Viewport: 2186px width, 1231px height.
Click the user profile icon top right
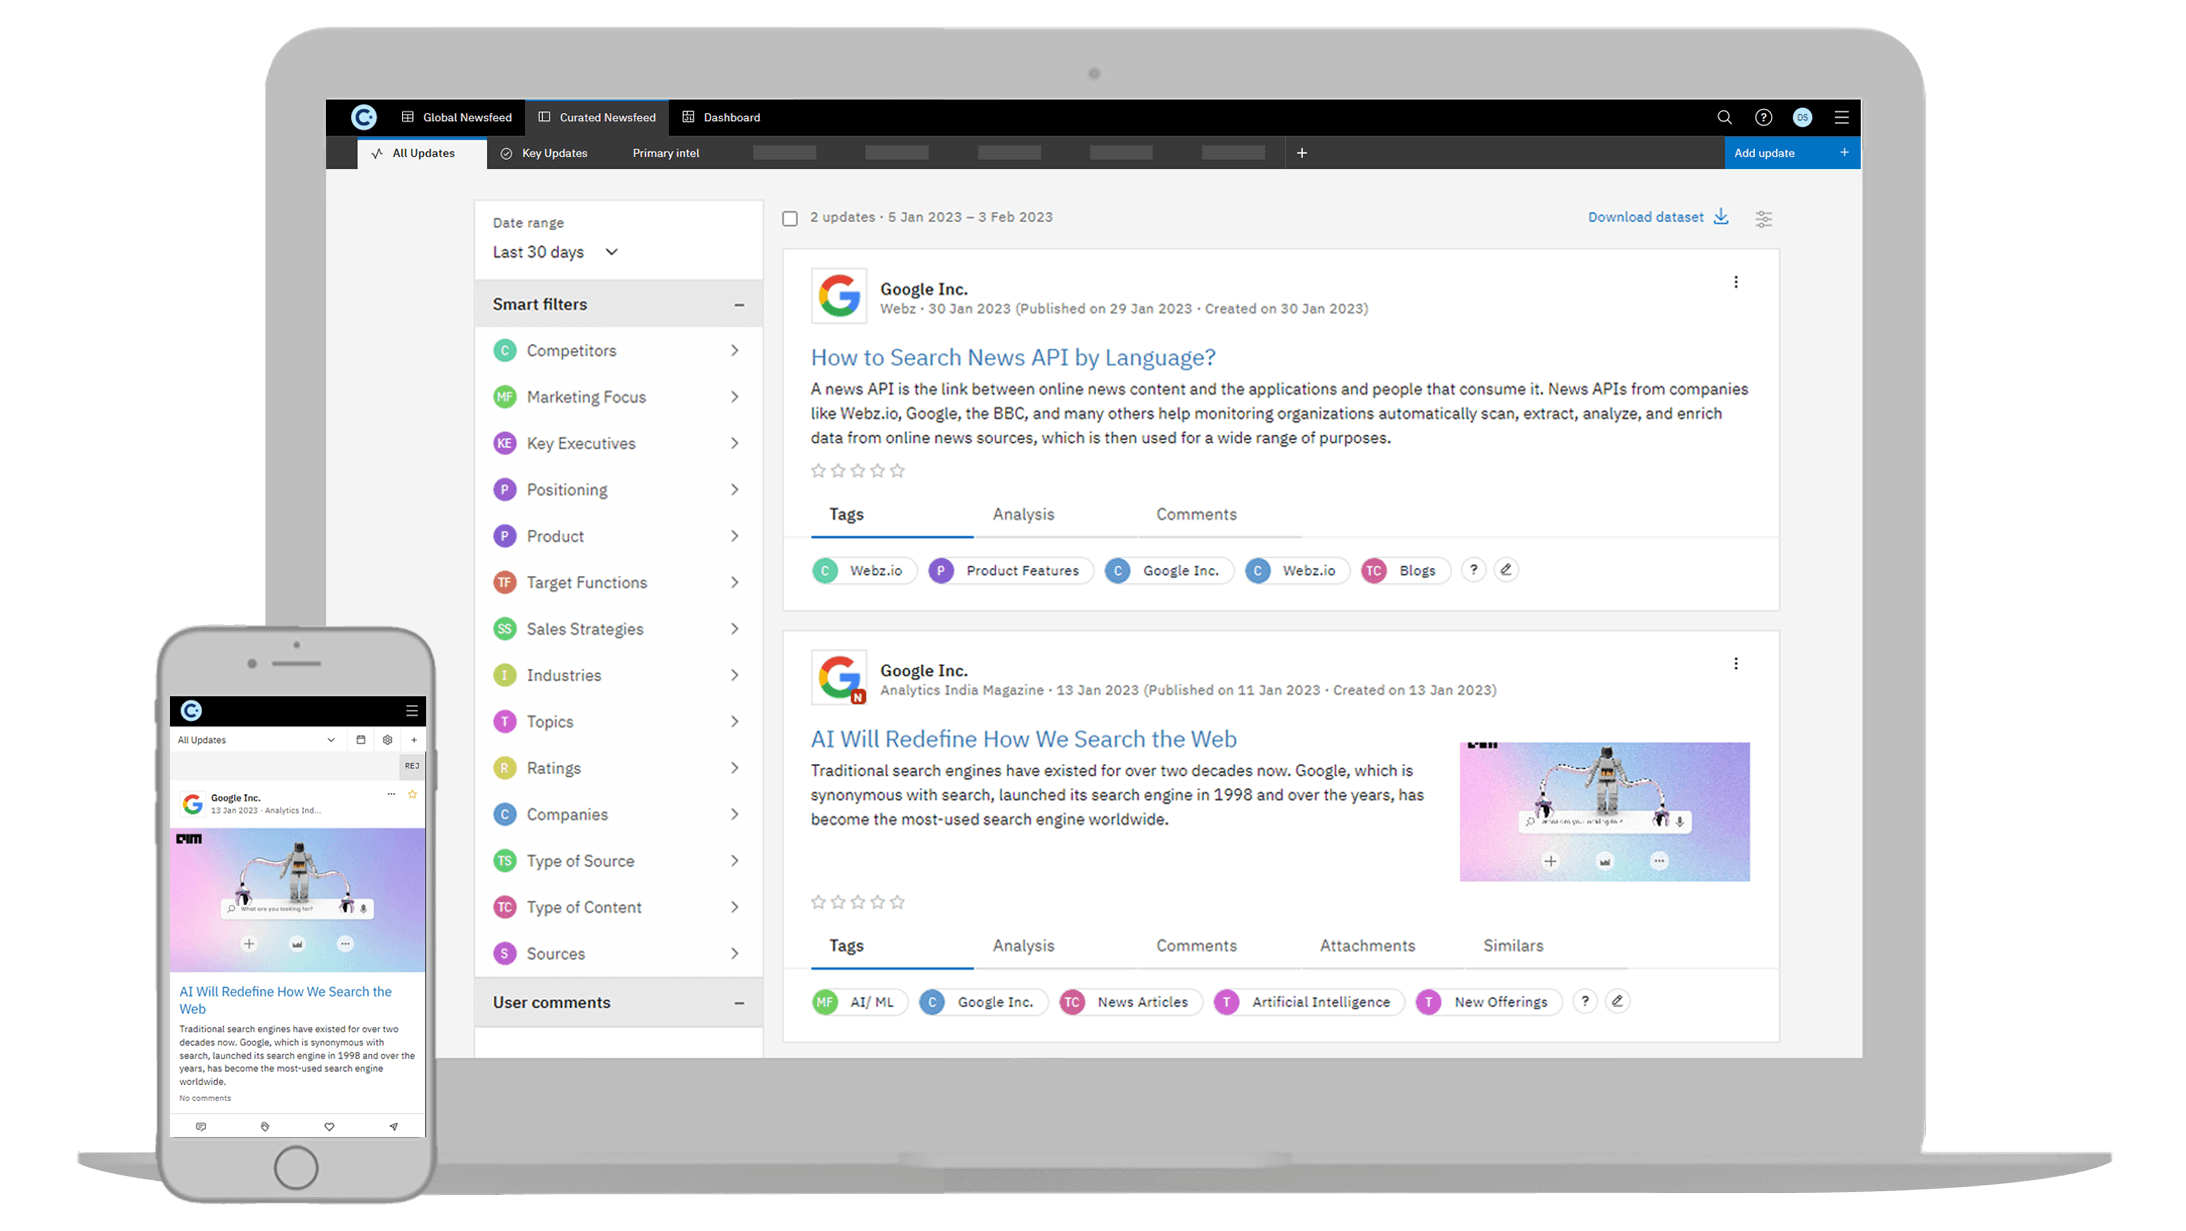click(1803, 117)
